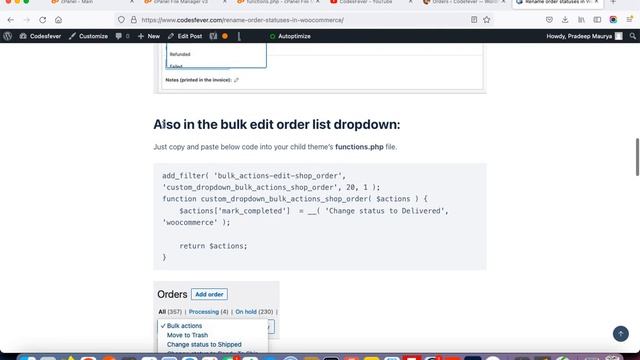Toggle reader view icon in address bar
640x360 pixels.
click(x=474, y=20)
